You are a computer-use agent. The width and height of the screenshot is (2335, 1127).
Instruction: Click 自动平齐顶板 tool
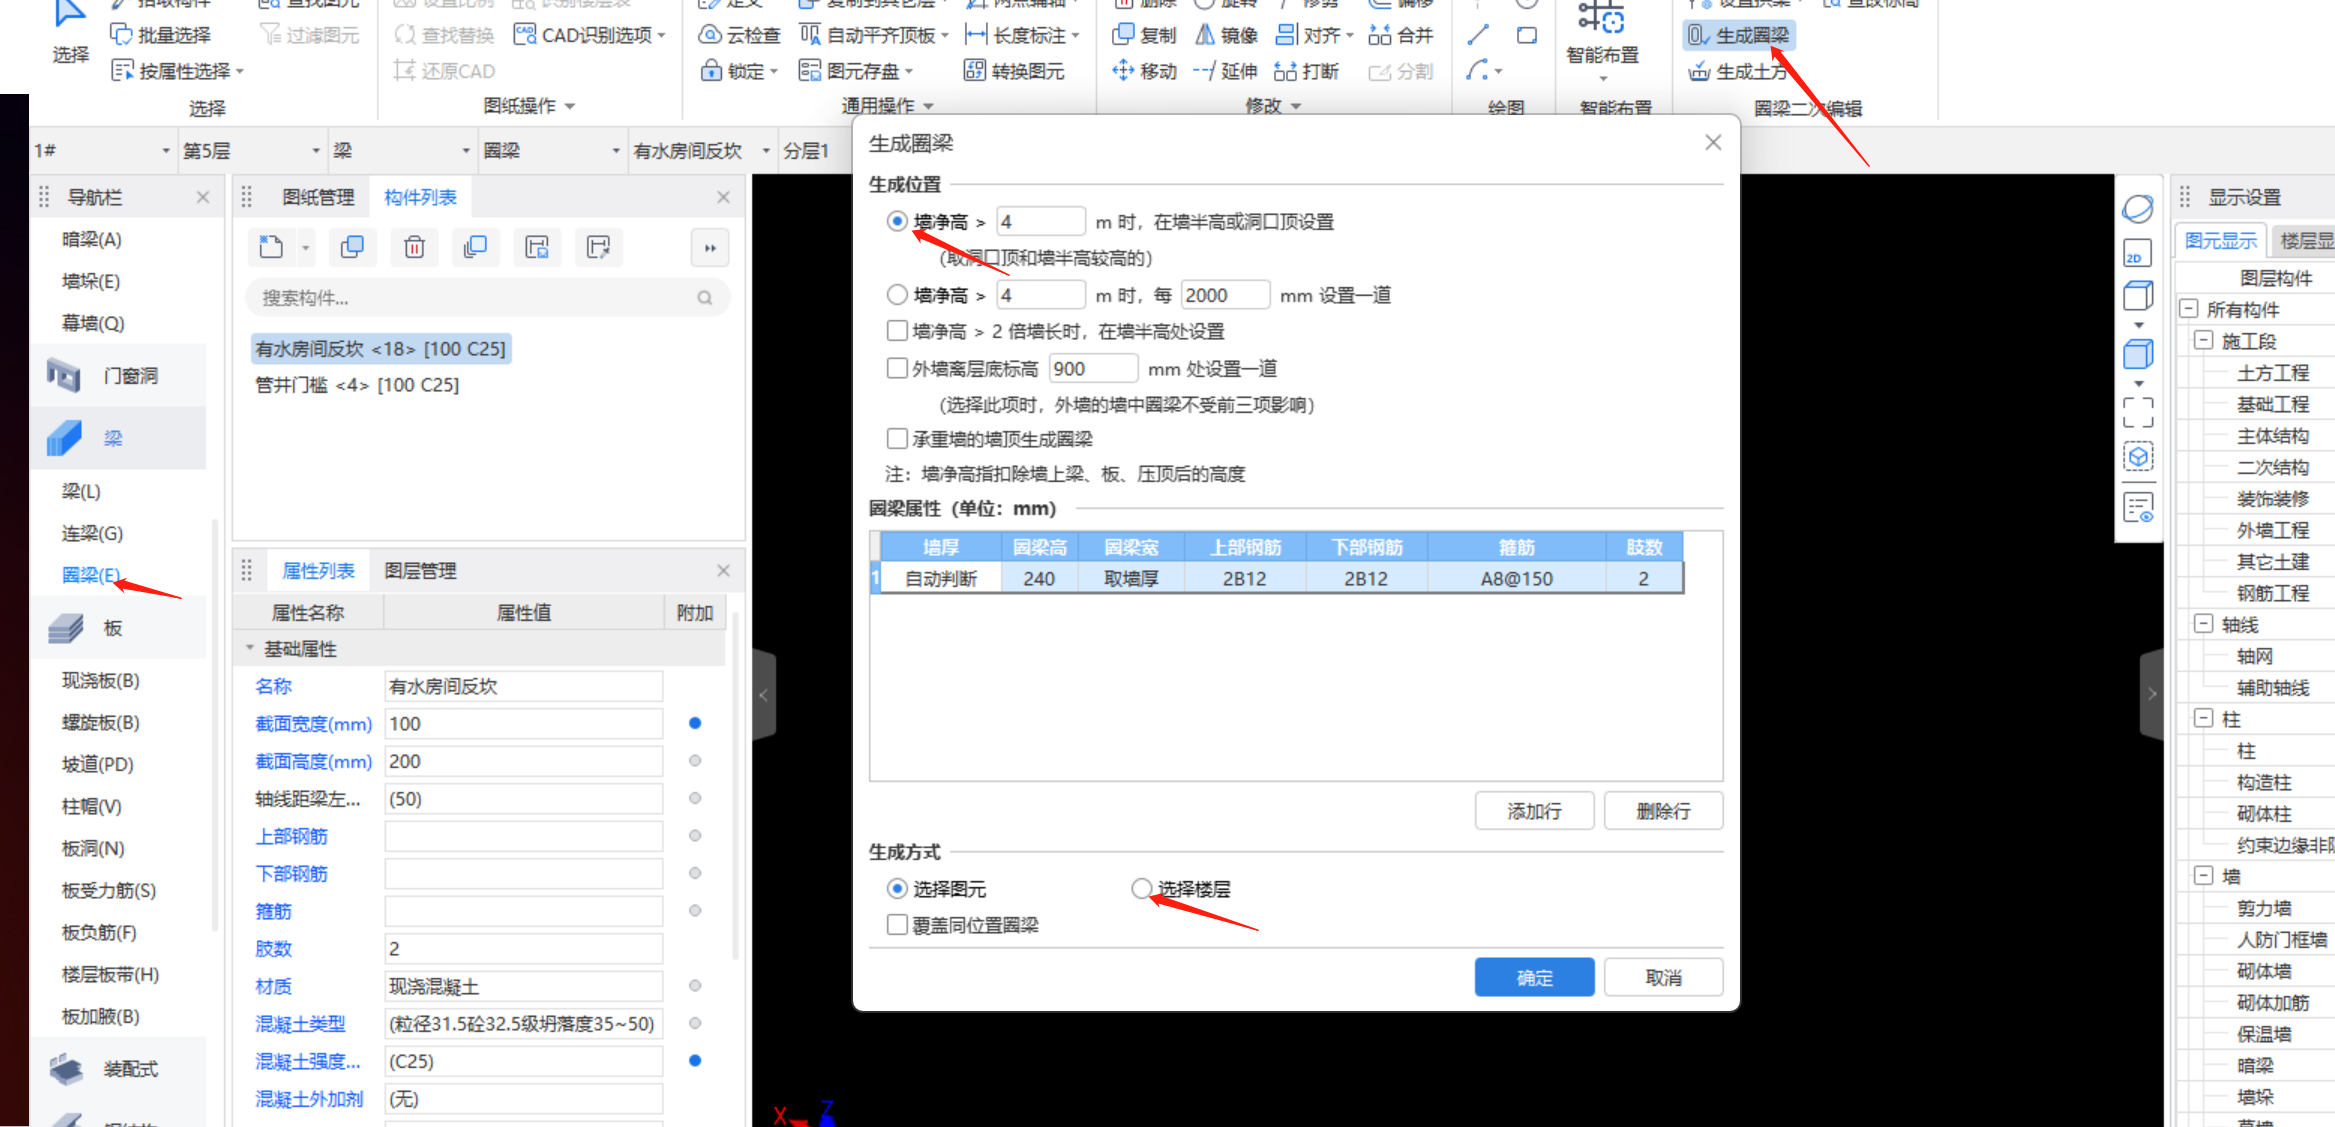tap(873, 36)
